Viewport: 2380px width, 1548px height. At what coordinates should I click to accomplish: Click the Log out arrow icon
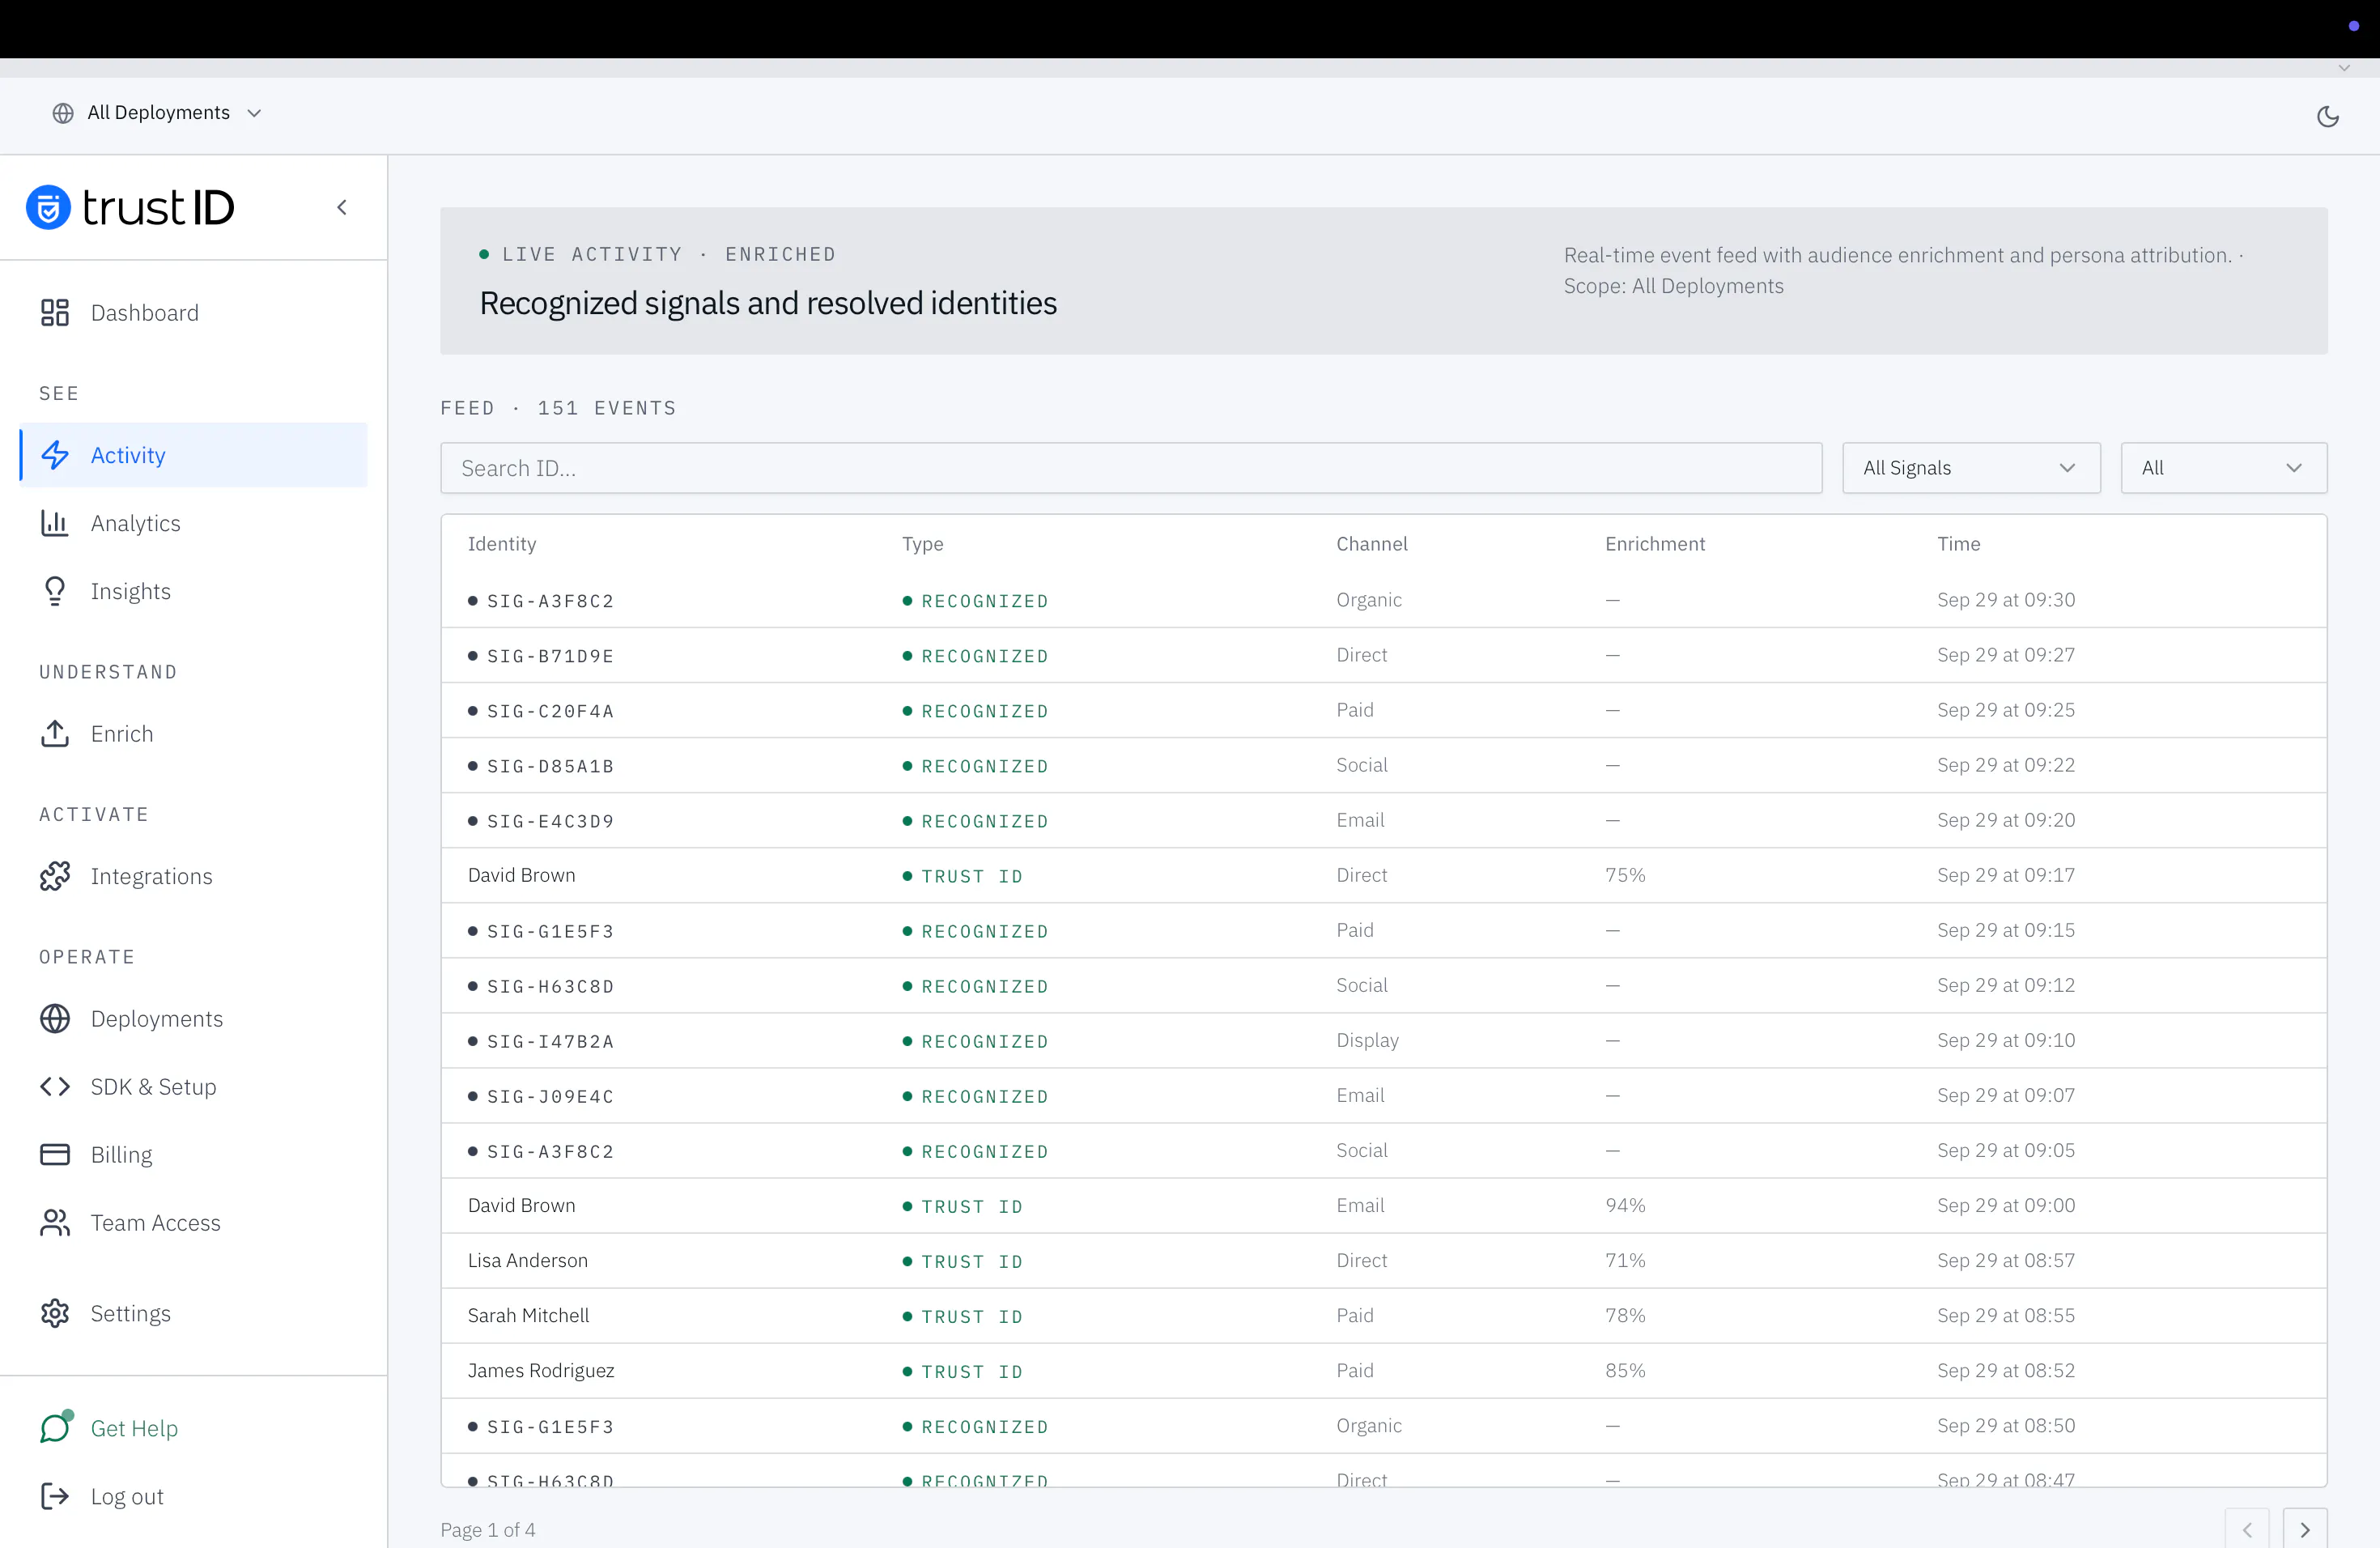(x=55, y=1496)
